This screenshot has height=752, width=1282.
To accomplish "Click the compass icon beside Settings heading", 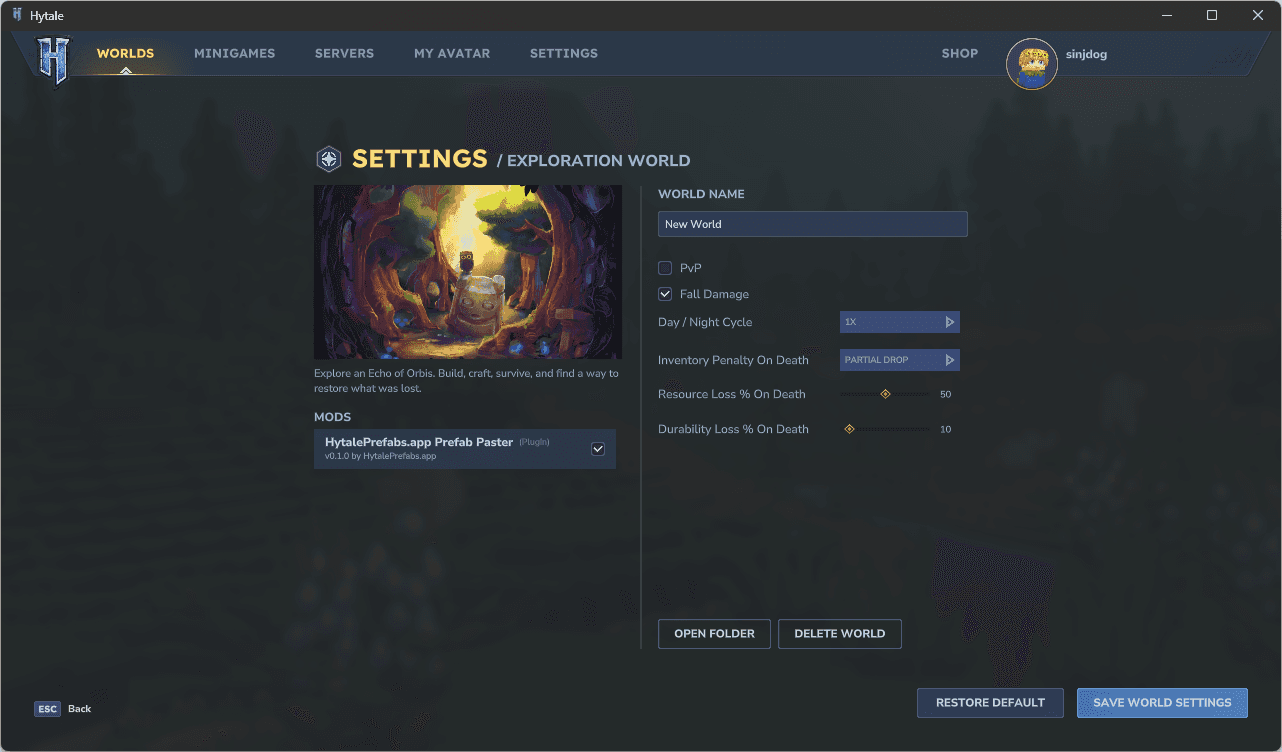I will 328,159.
